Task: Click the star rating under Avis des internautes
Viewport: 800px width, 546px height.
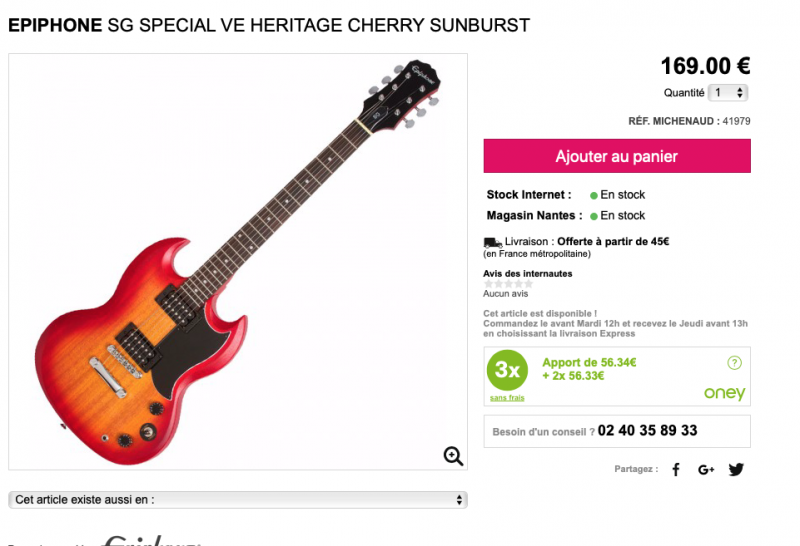Action: [508, 284]
